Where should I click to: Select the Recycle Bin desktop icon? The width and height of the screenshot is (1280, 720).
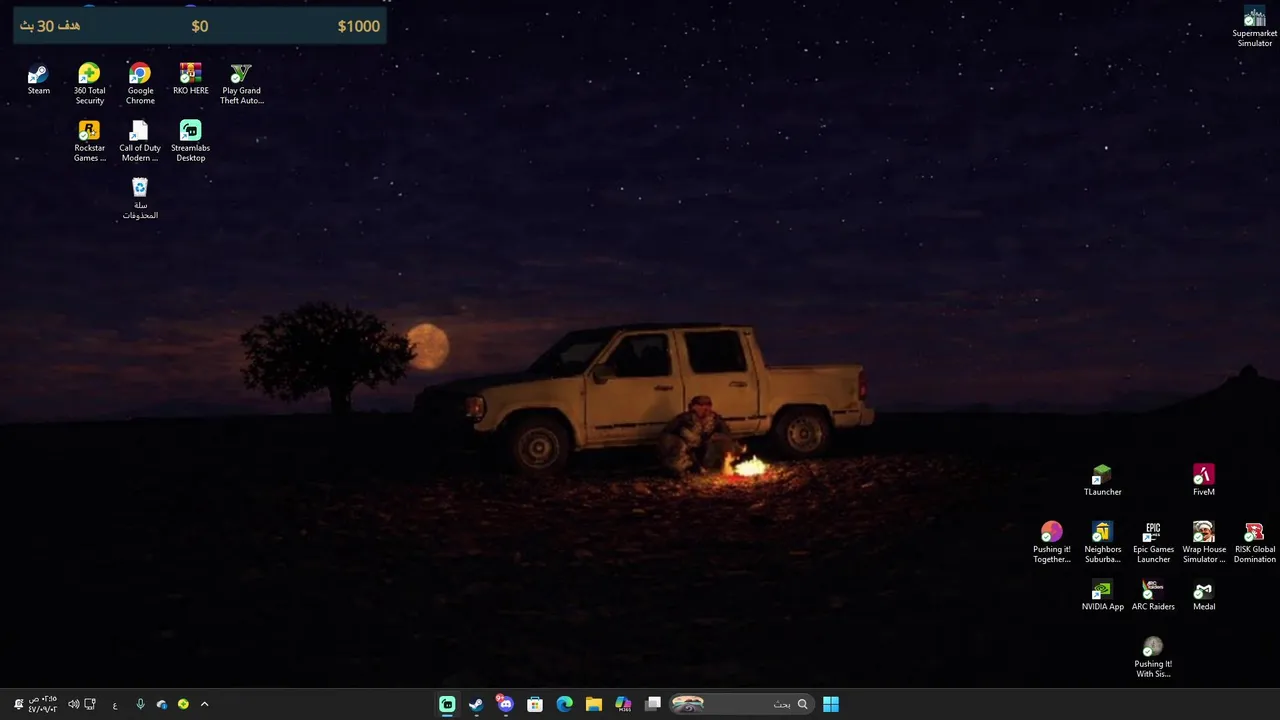tap(140, 198)
